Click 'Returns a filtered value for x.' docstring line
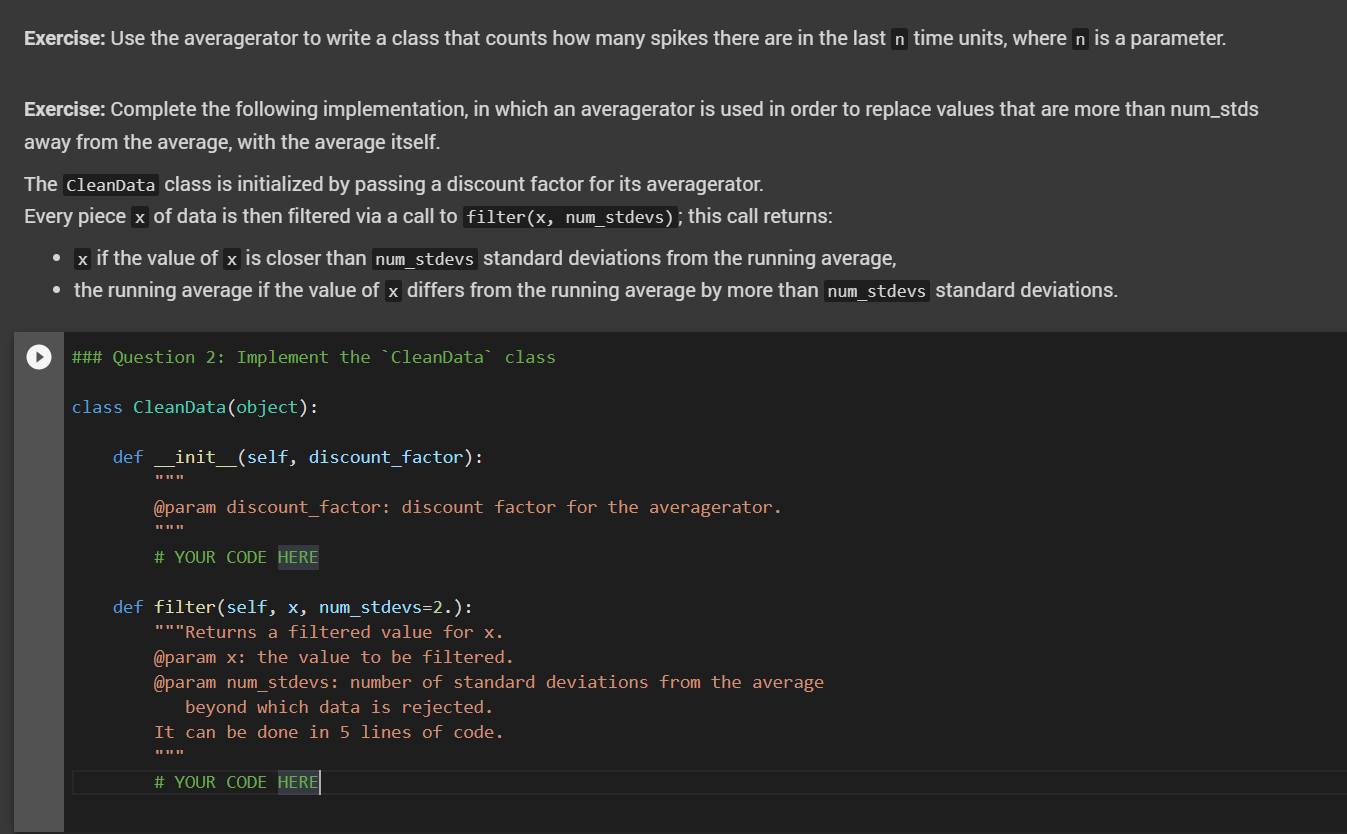Viewport: 1347px width, 834px height. tap(329, 632)
